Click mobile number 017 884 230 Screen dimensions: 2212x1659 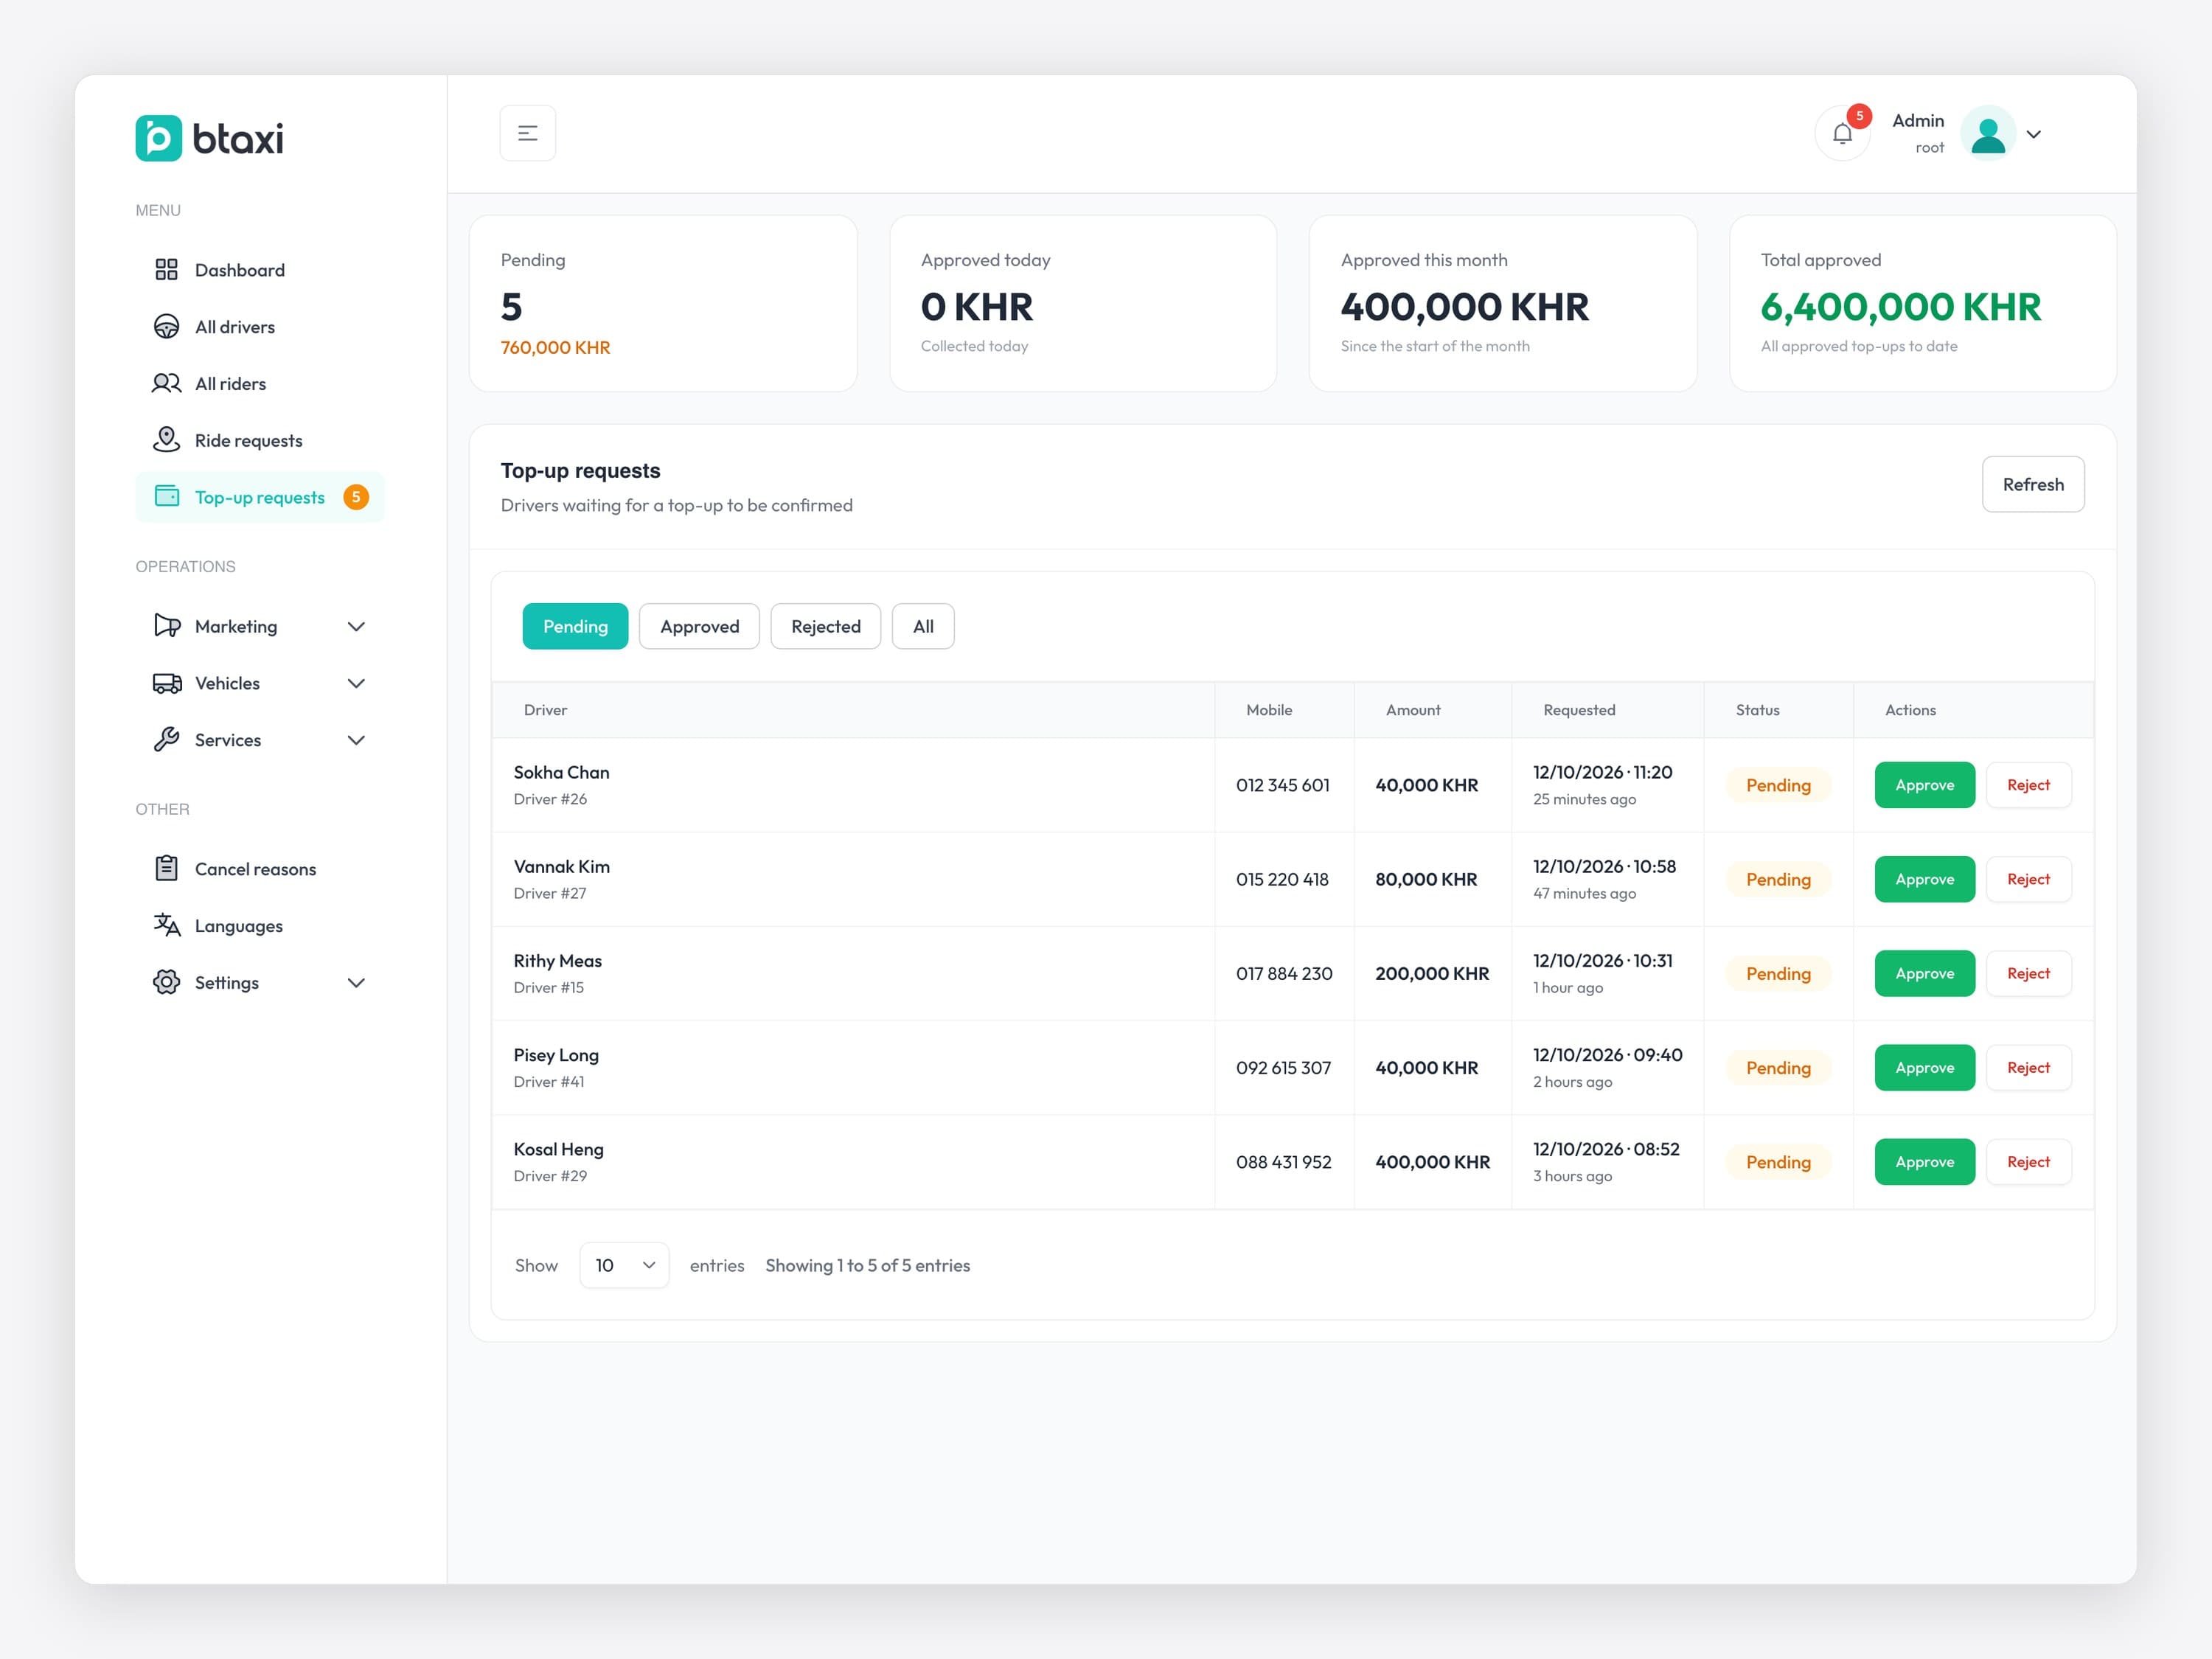point(1284,973)
